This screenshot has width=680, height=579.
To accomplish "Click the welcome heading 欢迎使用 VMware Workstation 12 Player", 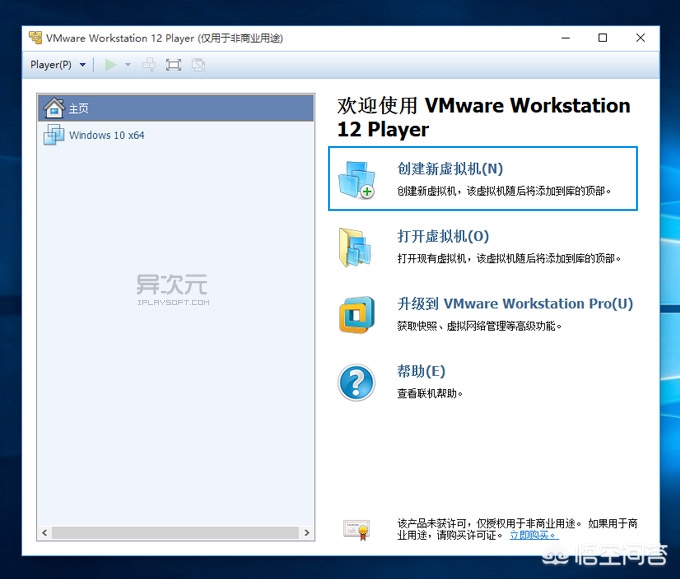I will tap(484, 118).
